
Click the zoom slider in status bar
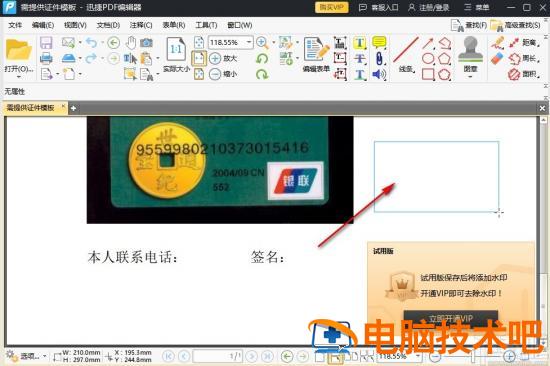(472, 357)
